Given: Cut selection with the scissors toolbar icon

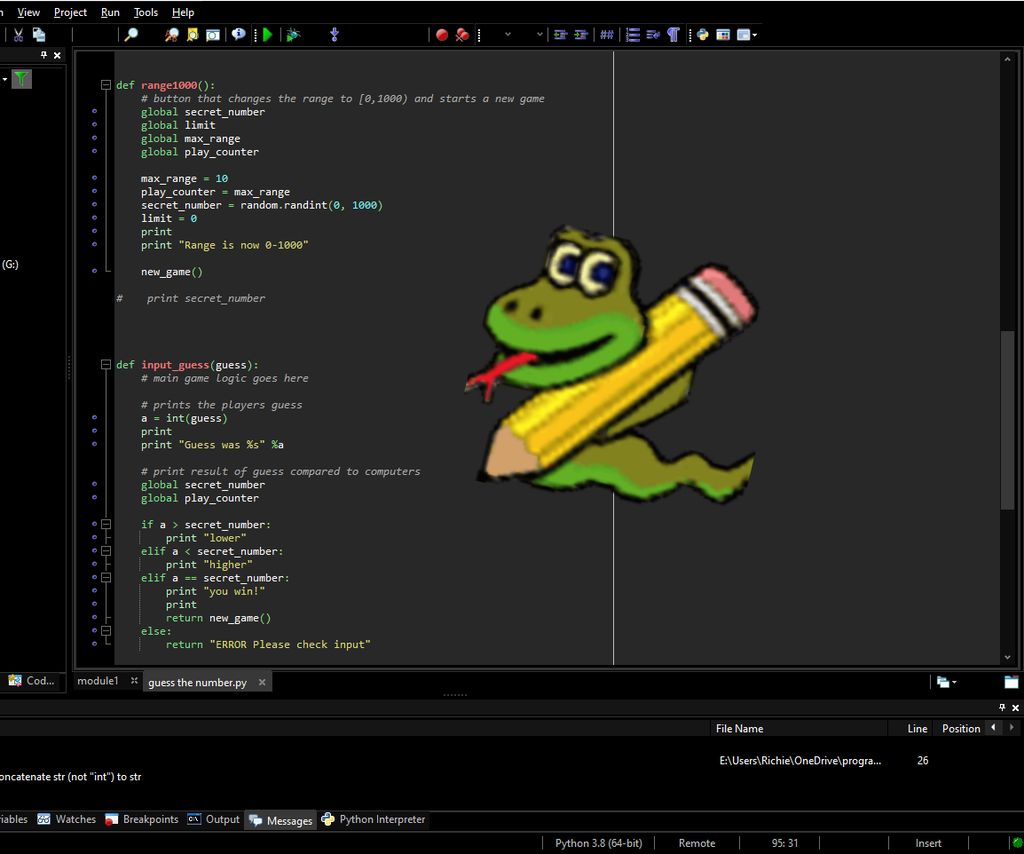Looking at the screenshot, I should click(x=19, y=35).
